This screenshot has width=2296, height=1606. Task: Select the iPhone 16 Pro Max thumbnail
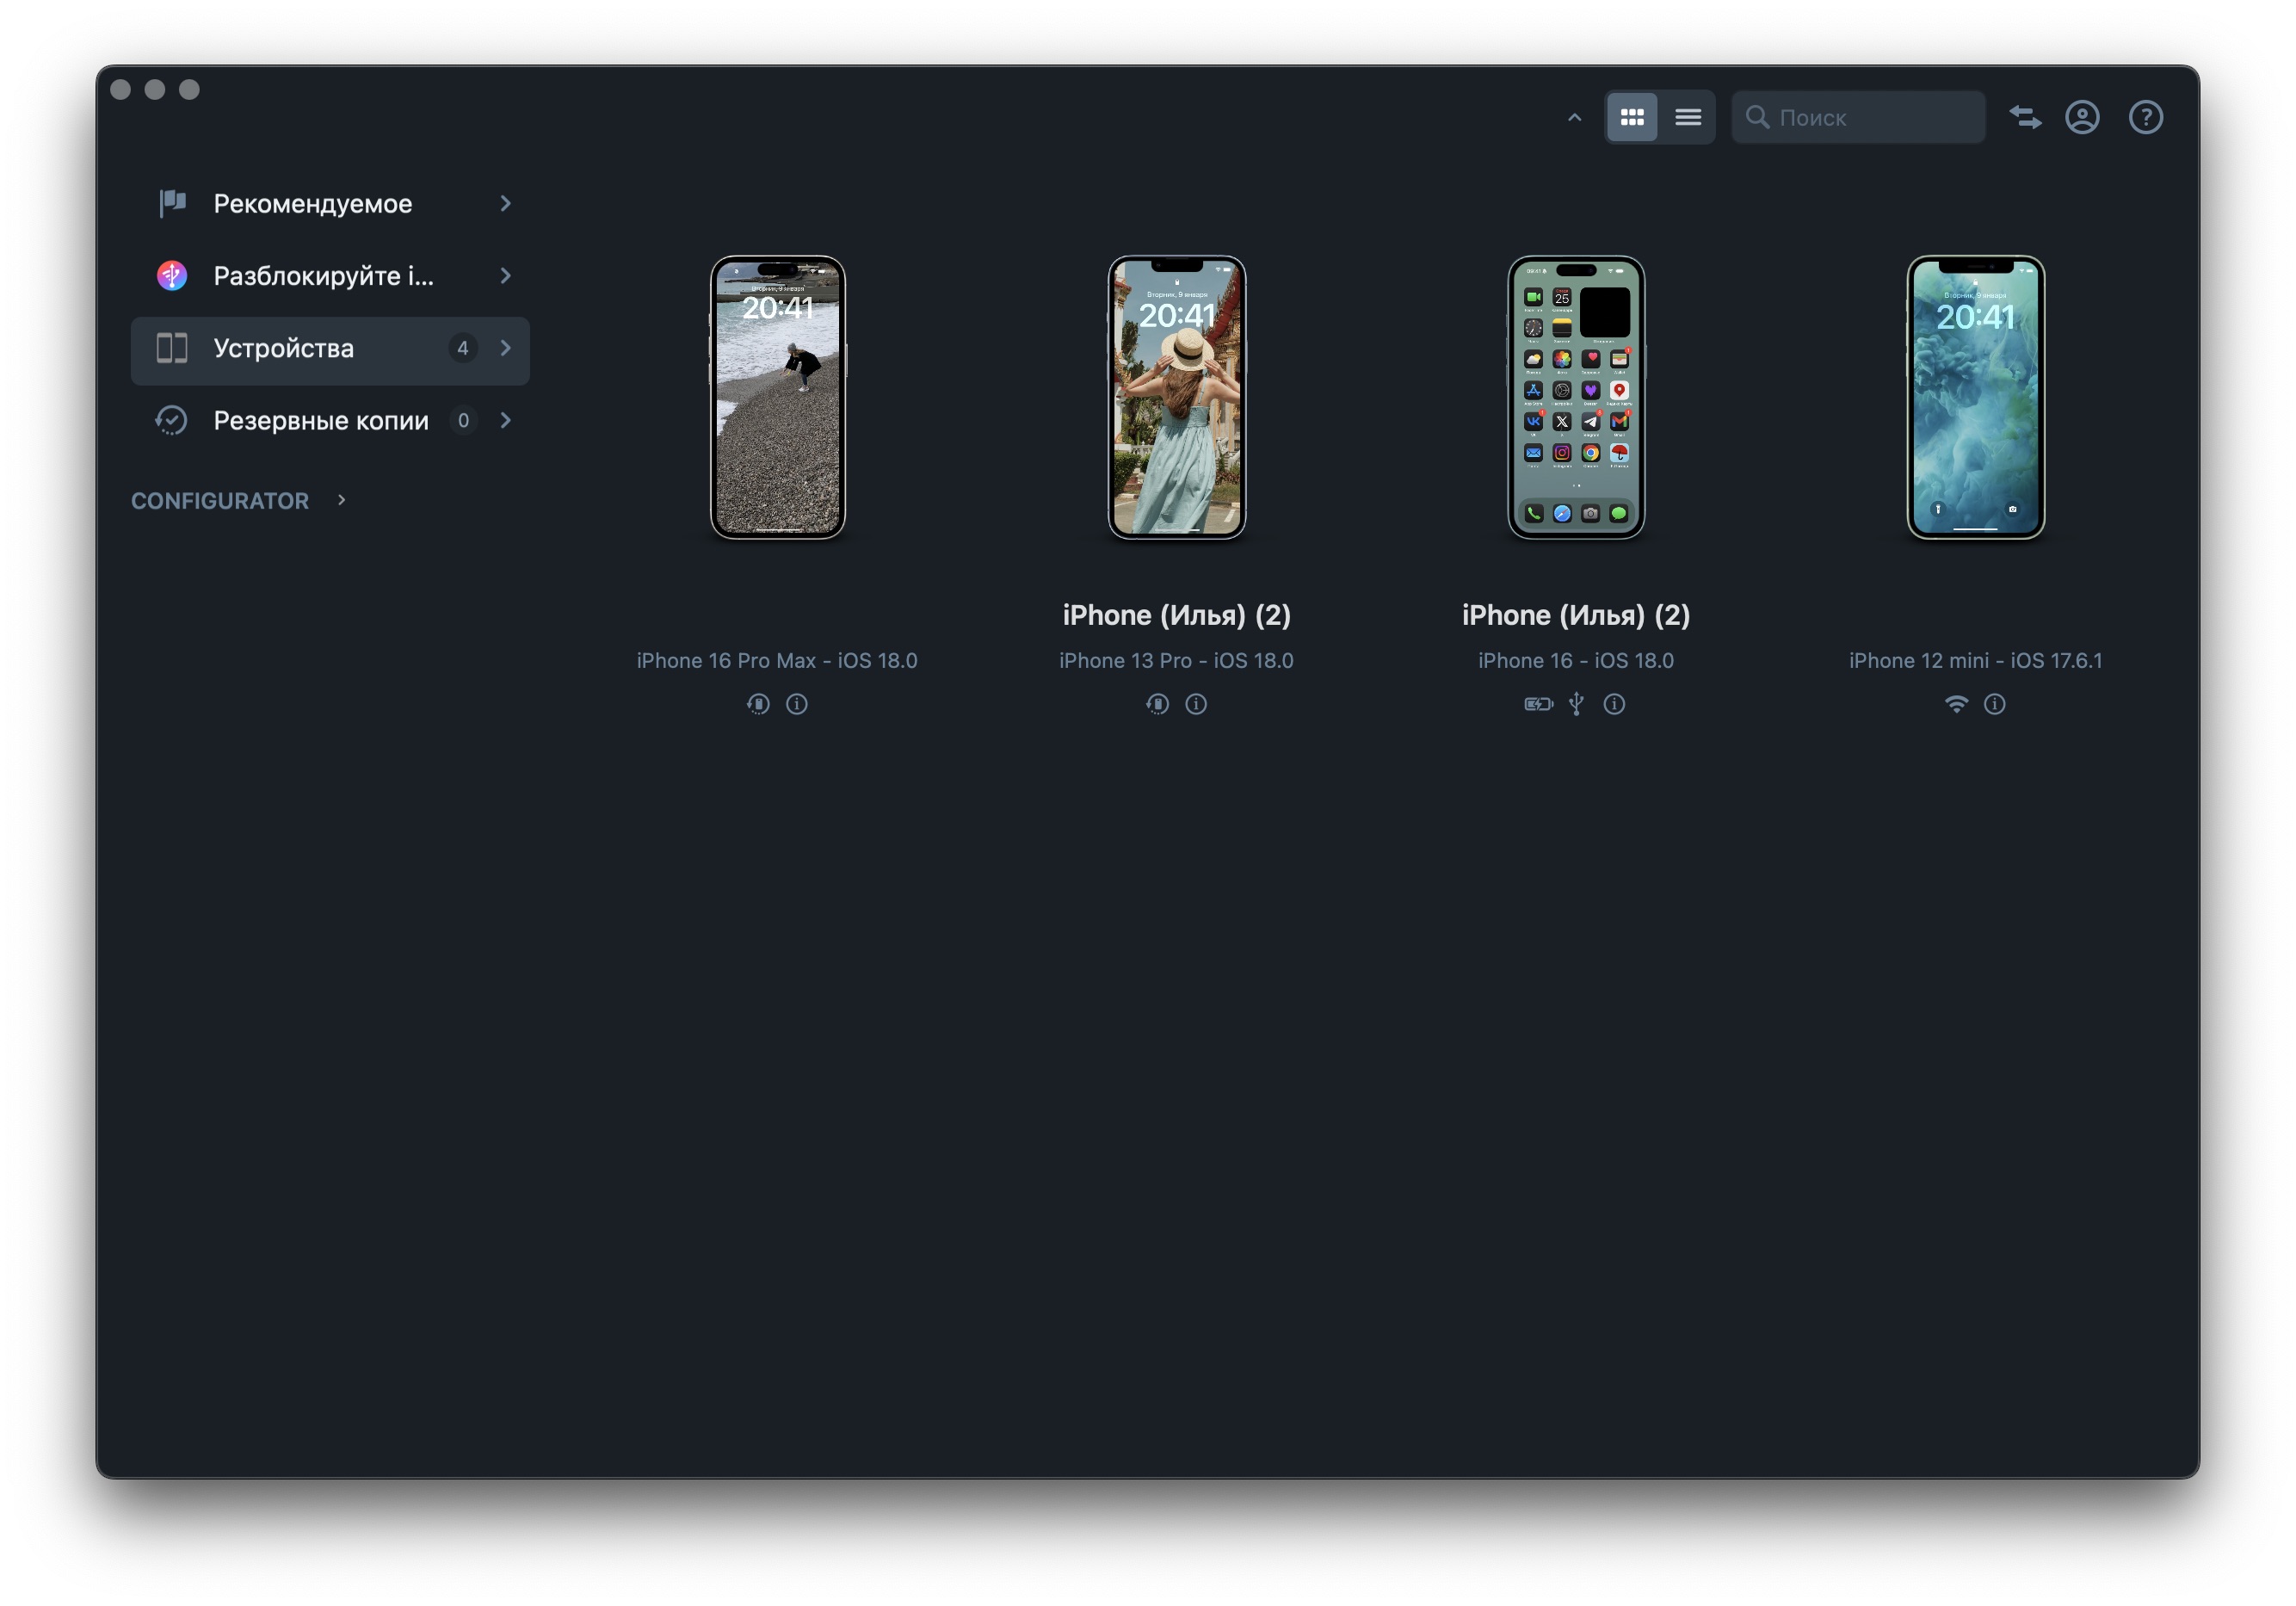pos(777,397)
